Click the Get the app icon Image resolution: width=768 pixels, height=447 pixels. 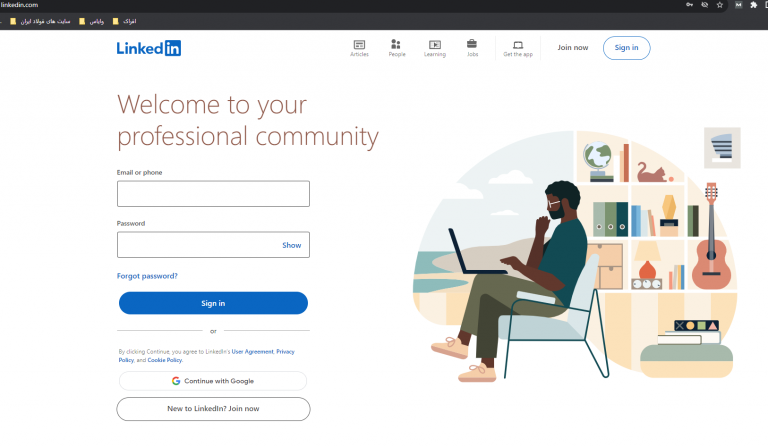coord(518,46)
